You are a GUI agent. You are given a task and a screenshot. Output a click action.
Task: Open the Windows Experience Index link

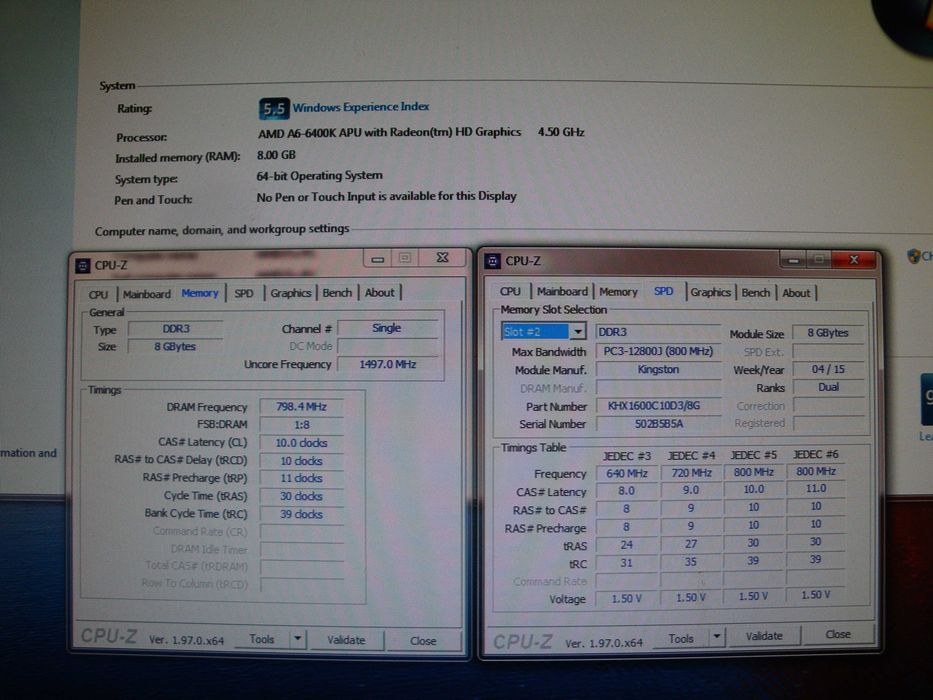point(361,107)
